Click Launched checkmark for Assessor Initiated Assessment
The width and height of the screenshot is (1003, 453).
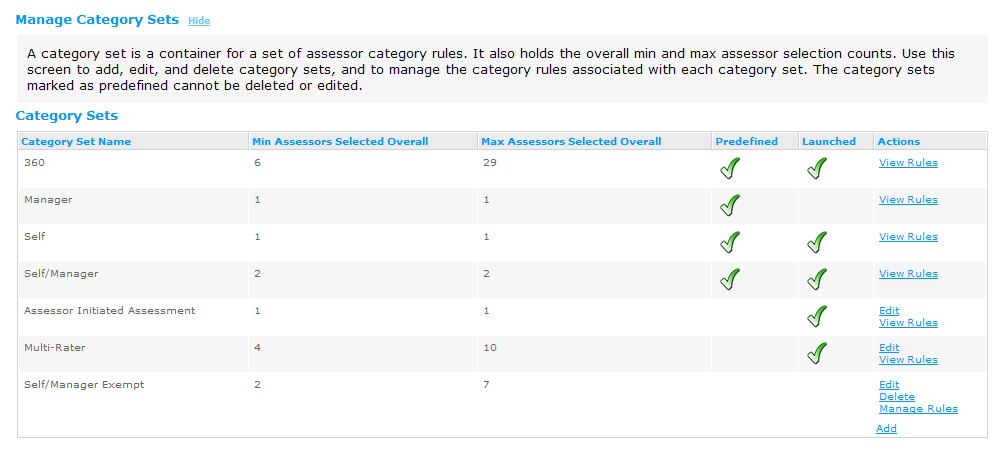[816, 317]
